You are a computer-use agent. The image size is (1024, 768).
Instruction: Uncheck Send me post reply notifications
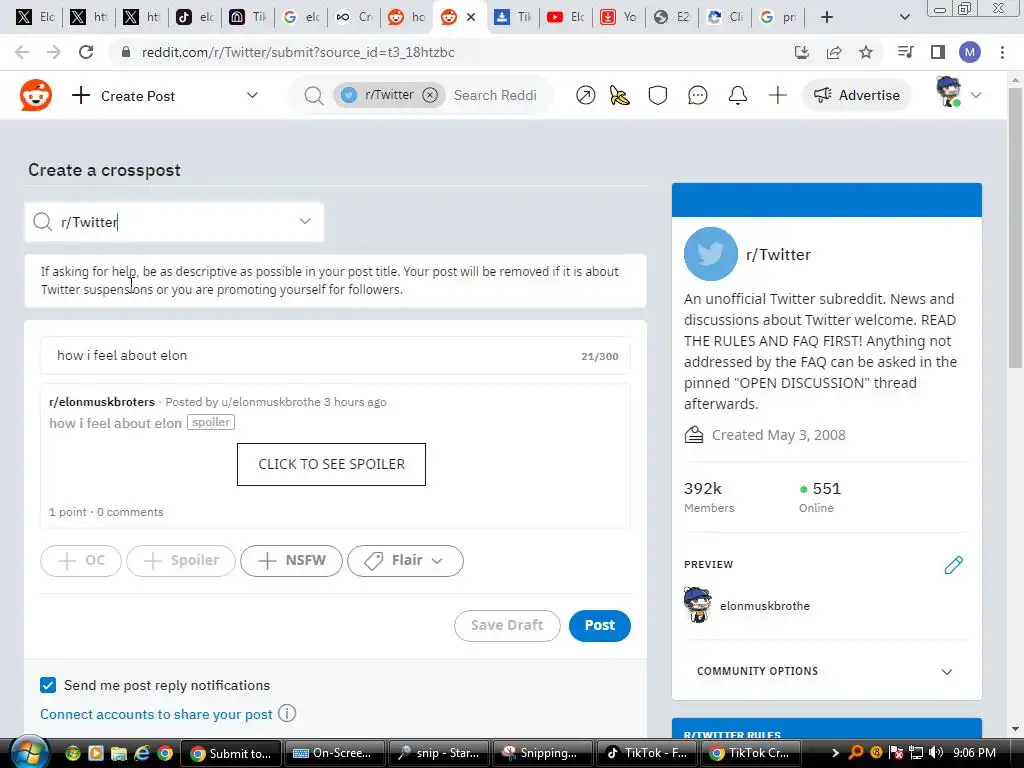click(x=48, y=685)
